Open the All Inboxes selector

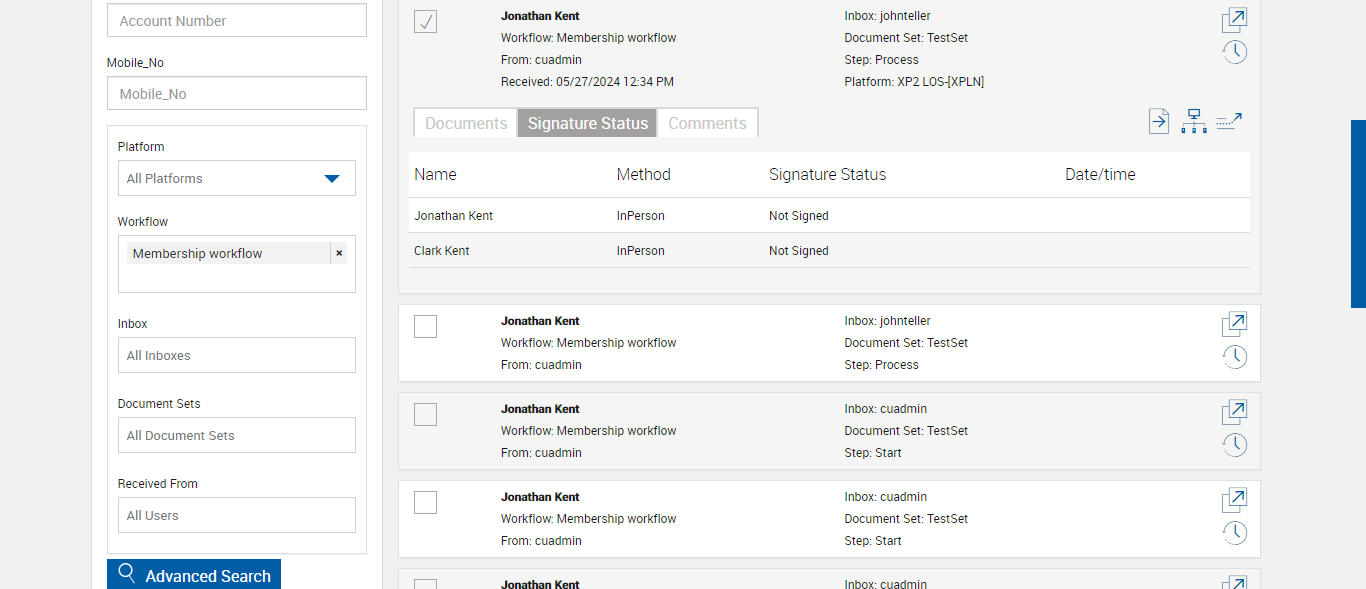coord(237,355)
